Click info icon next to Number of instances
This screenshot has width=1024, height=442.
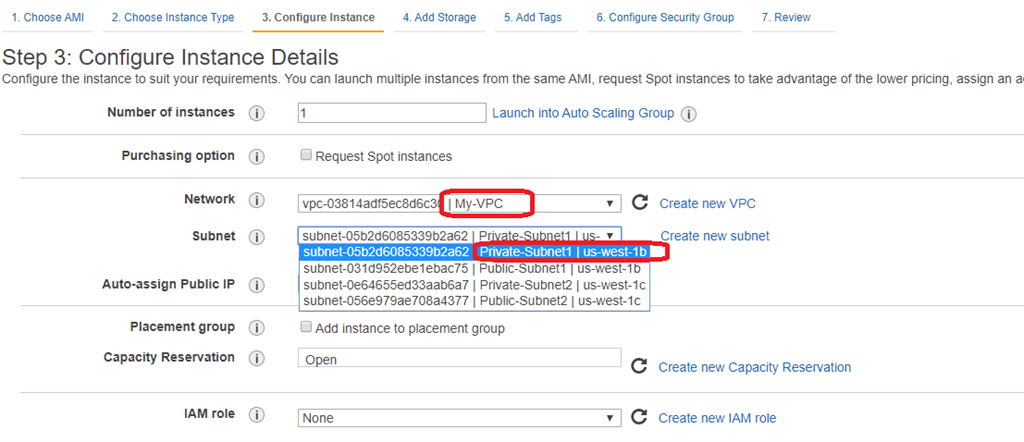(256, 113)
